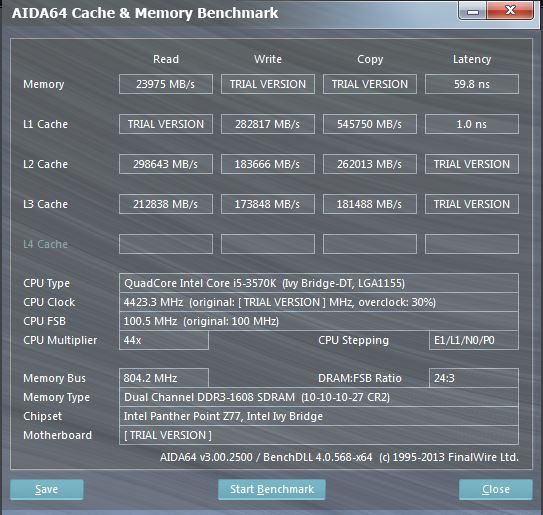Select L3 Cache Read 212838 MB/s
Screen dimensions: 543x515
pos(166,204)
